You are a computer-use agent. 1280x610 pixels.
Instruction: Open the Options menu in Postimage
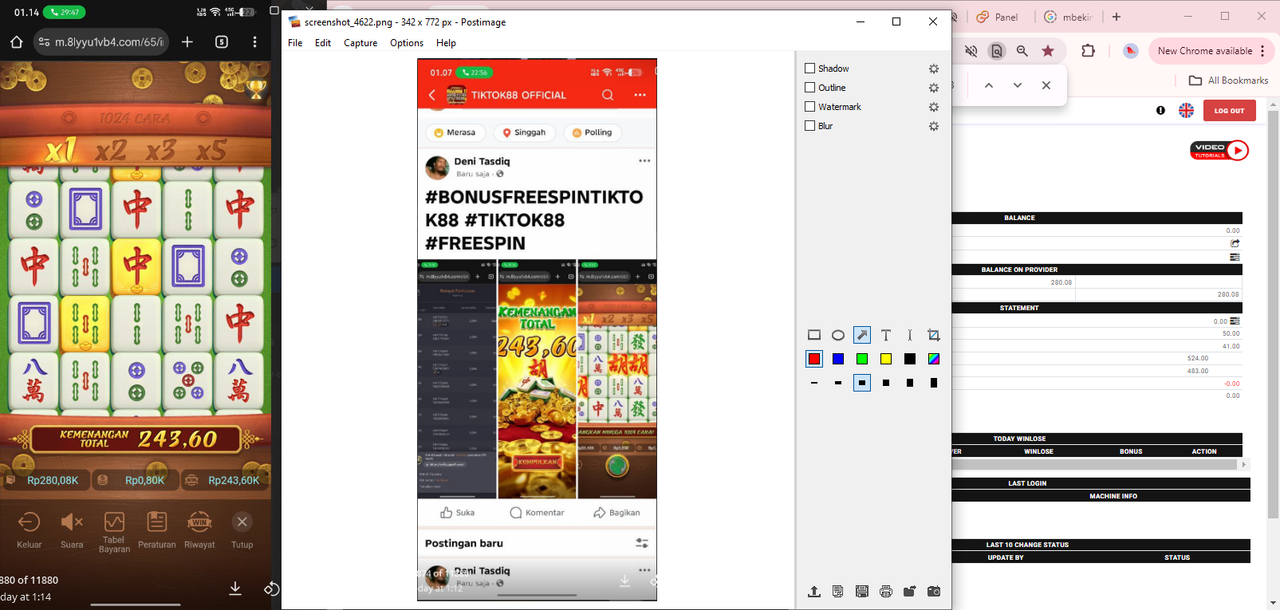[x=407, y=43]
